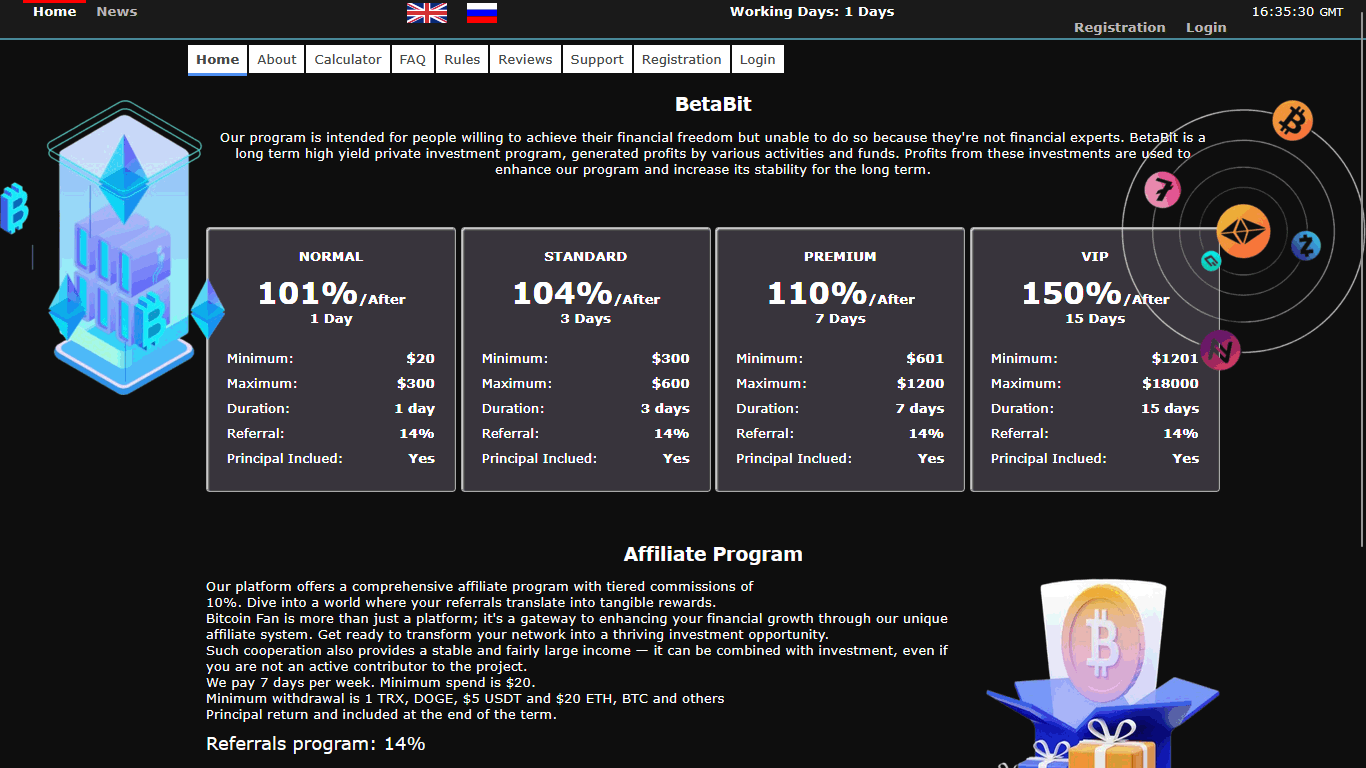The image size is (1366, 768).
Task: Click the STANDARD plan title
Action: [x=586, y=257]
